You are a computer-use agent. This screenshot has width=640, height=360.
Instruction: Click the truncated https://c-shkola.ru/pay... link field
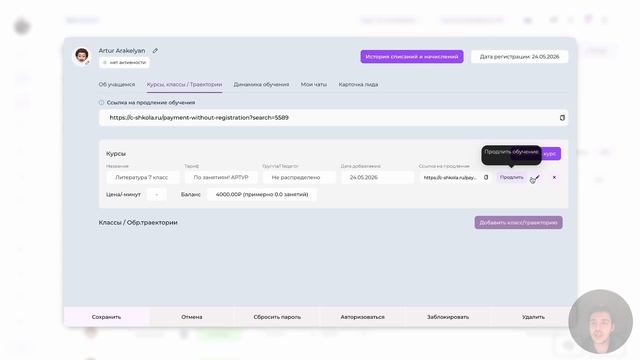450,178
